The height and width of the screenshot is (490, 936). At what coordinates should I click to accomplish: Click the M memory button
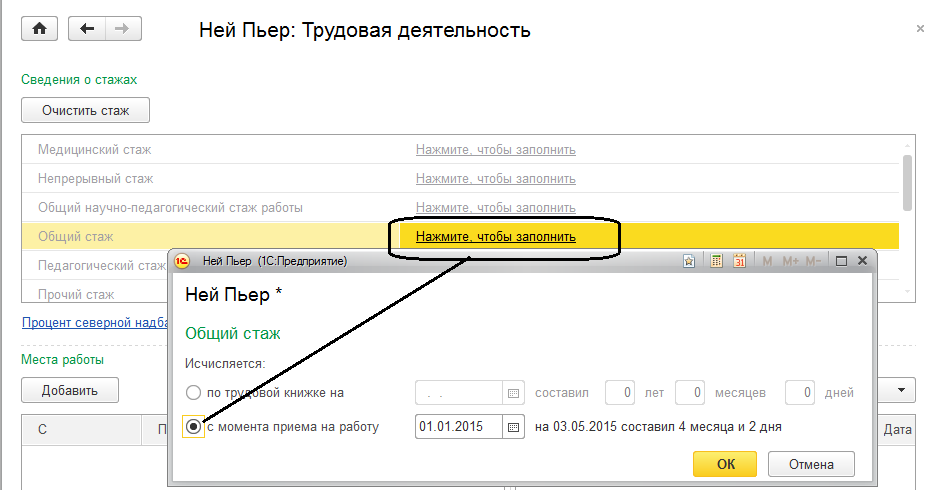(x=768, y=261)
